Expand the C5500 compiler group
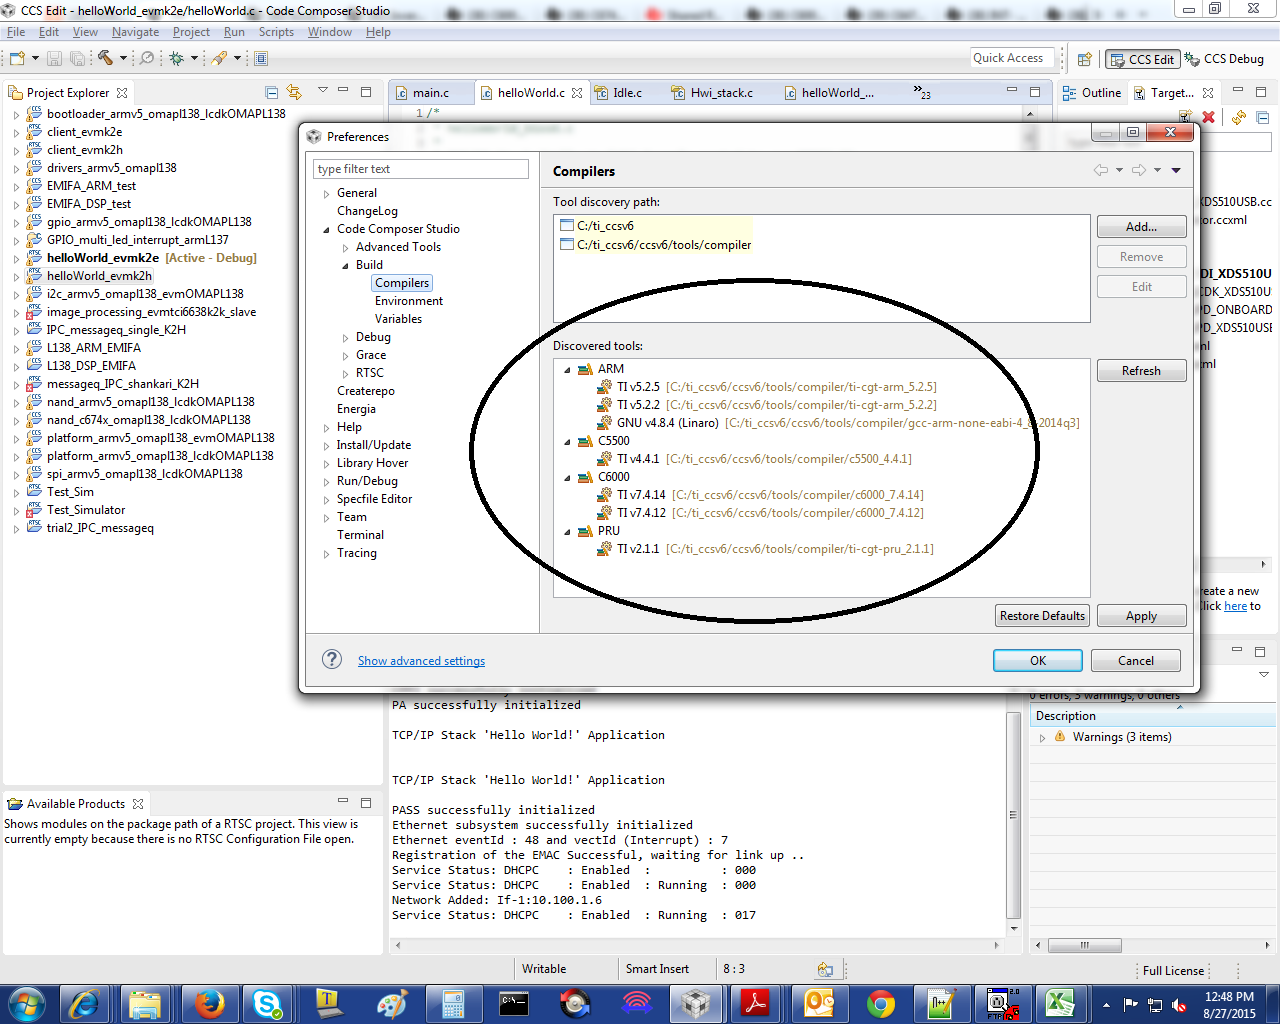Viewport: 1280px width, 1024px height. point(567,441)
